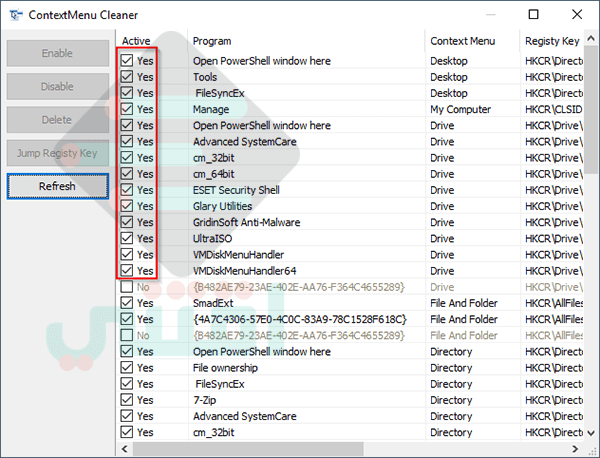Uncheck the 7-Zip row checkbox

127,399
